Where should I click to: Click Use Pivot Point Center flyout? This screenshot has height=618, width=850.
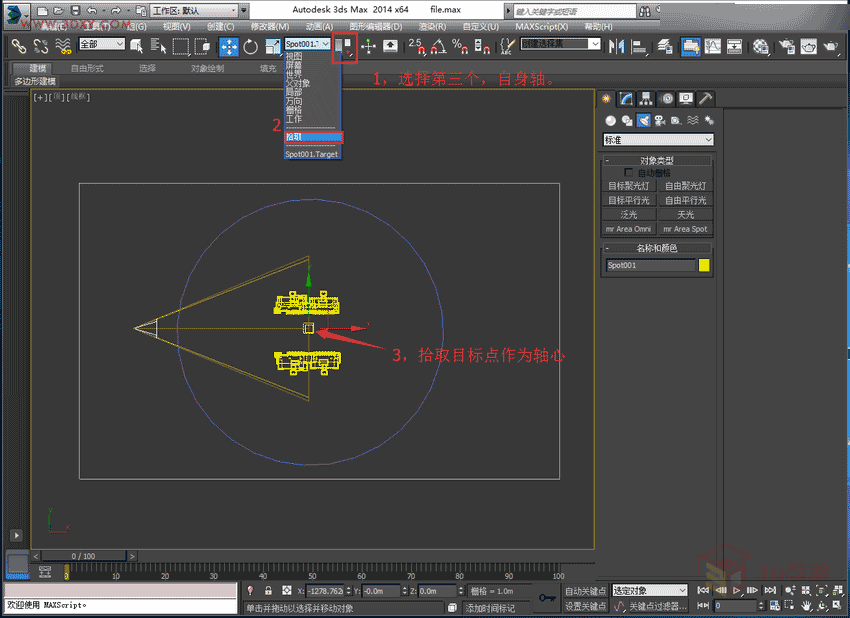coord(344,46)
